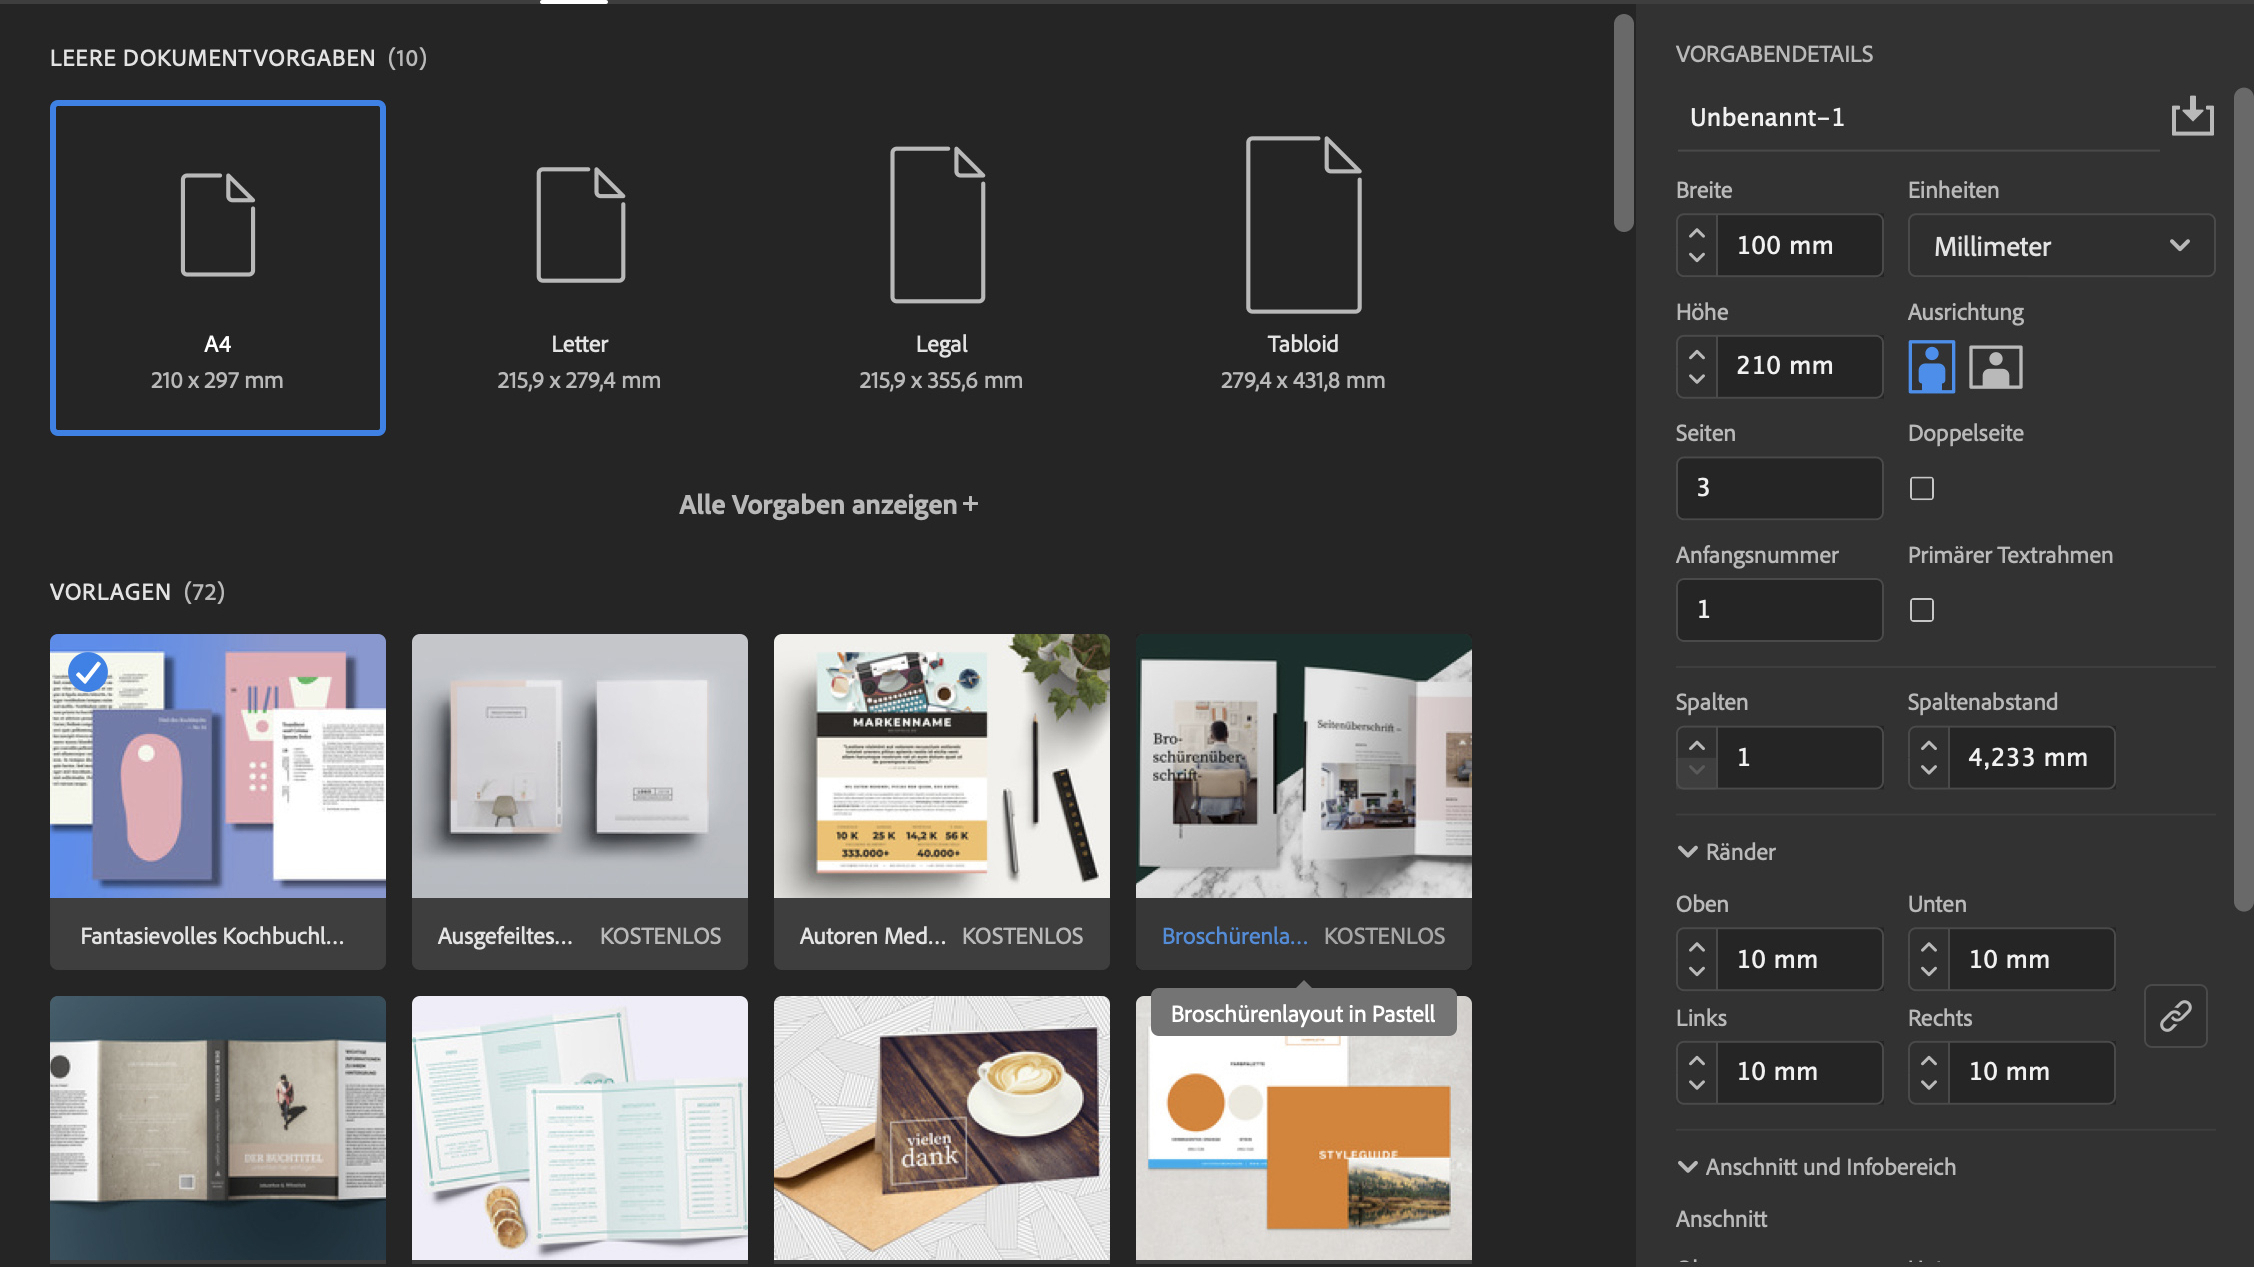The height and width of the screenshot is (1267, 2254).
Task: Pick the Legal page preset icon
Action: [x=938, y=224]
